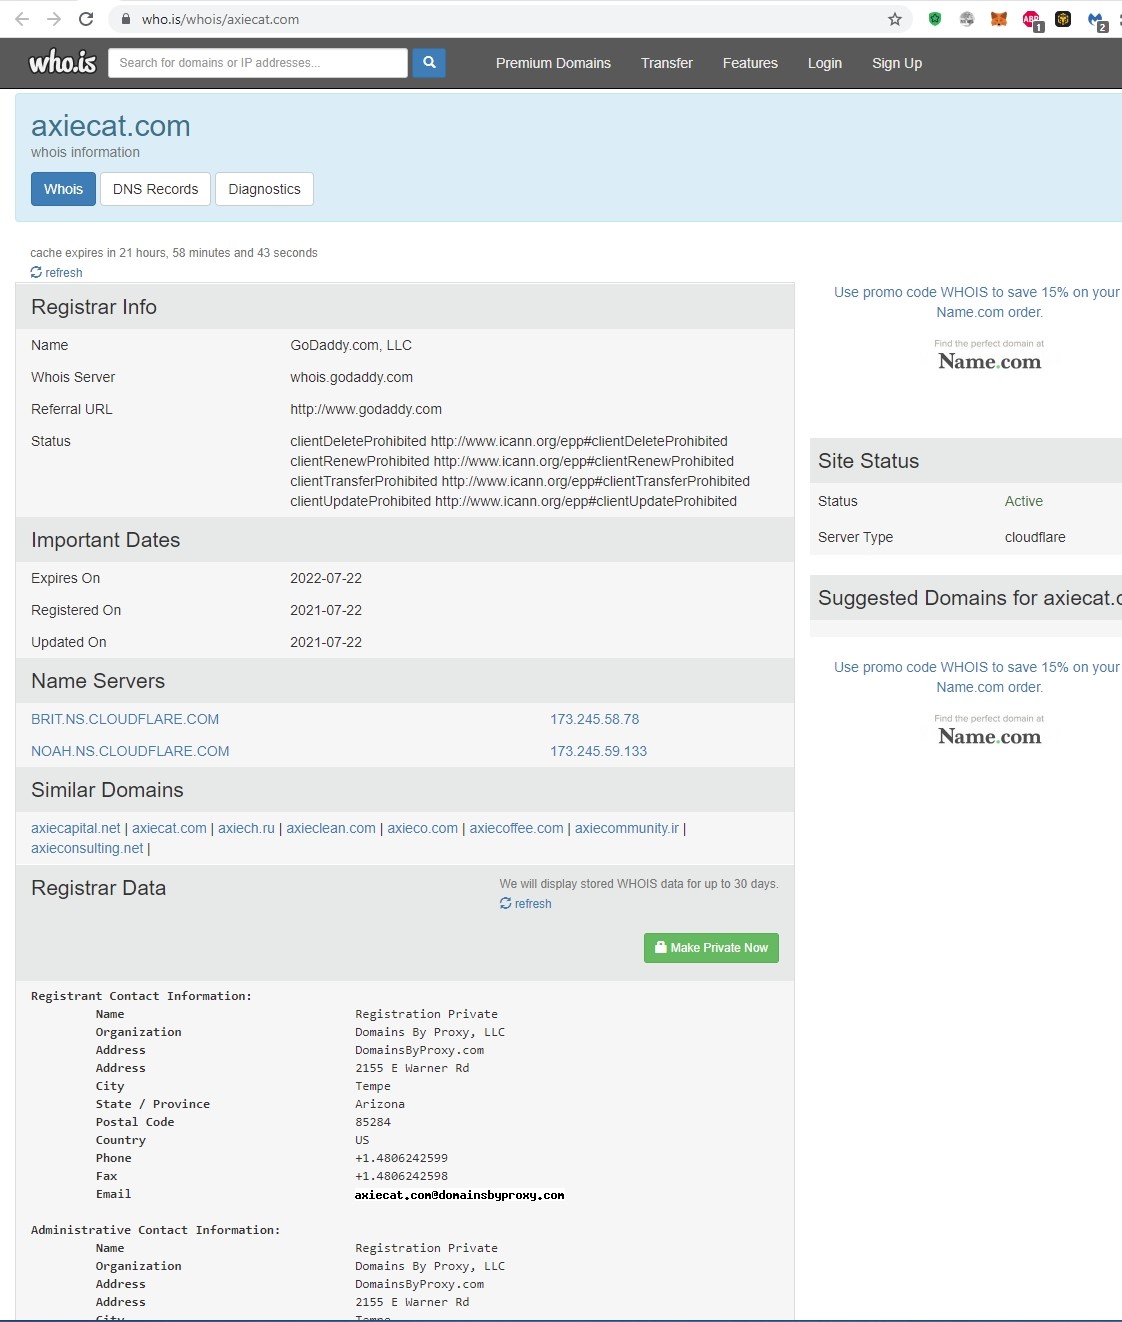Click the Registered On date 2021-07-22
The height and width of the screenshot is (1322, 1122).
coord(326,610)
